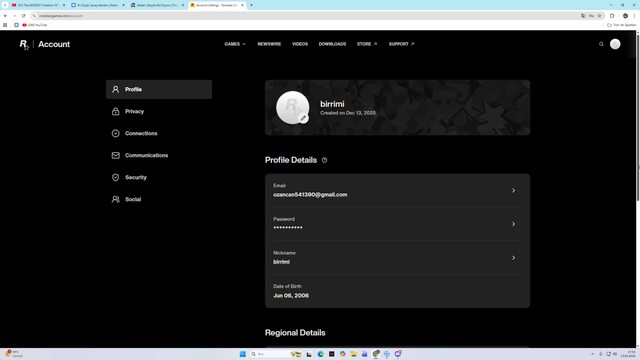Viewport: 640px width, 360px height.
Task: Open the apps grid icon in bookmarks bar
Action: click(5, 25)
